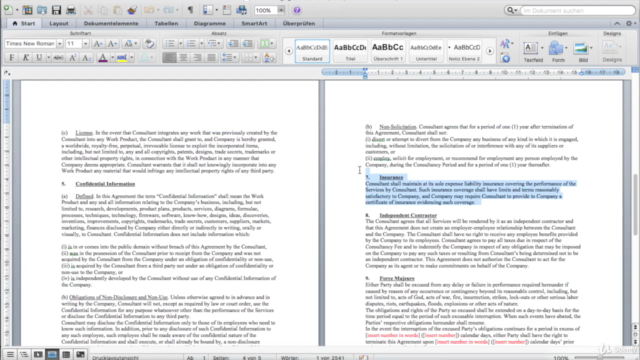Viewport: 640px width, 360px height.
Task: Open the Dokumentelemente tab
Action: click(x=111, y=24)
